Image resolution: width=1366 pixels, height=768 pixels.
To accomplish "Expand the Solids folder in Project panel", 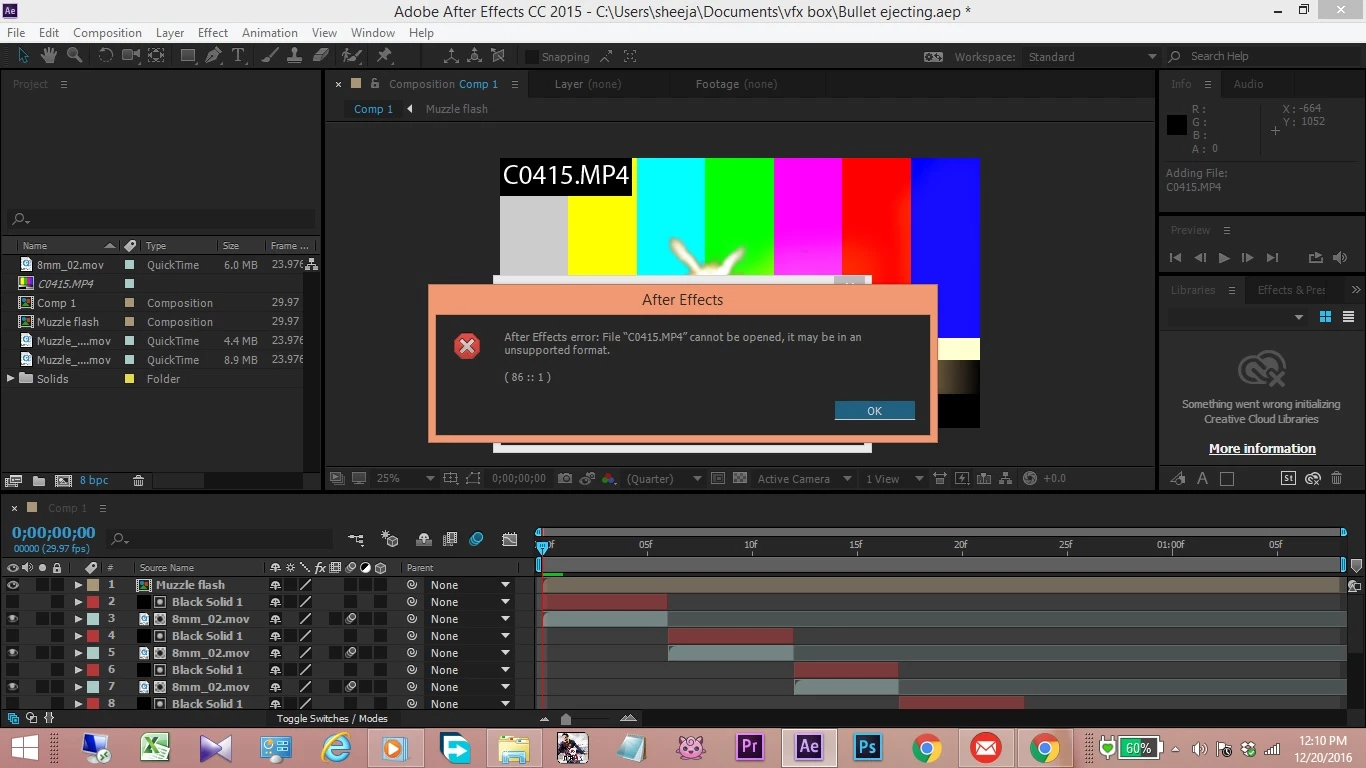I will 11,379.
